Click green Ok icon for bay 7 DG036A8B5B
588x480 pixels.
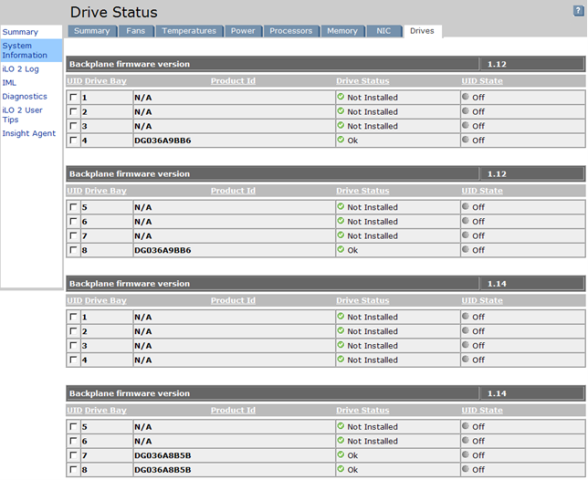[340, 454]
